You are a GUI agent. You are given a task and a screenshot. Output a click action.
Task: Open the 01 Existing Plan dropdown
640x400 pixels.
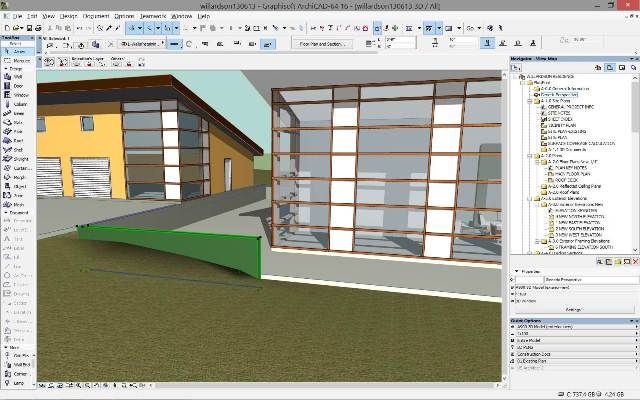coord(575,361)
